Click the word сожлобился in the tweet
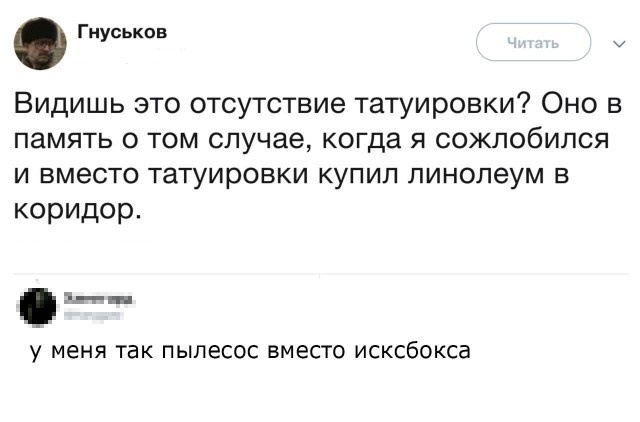The width and height of the screenshot is (640, 422). pyautogui.click(x=525, y=140)
